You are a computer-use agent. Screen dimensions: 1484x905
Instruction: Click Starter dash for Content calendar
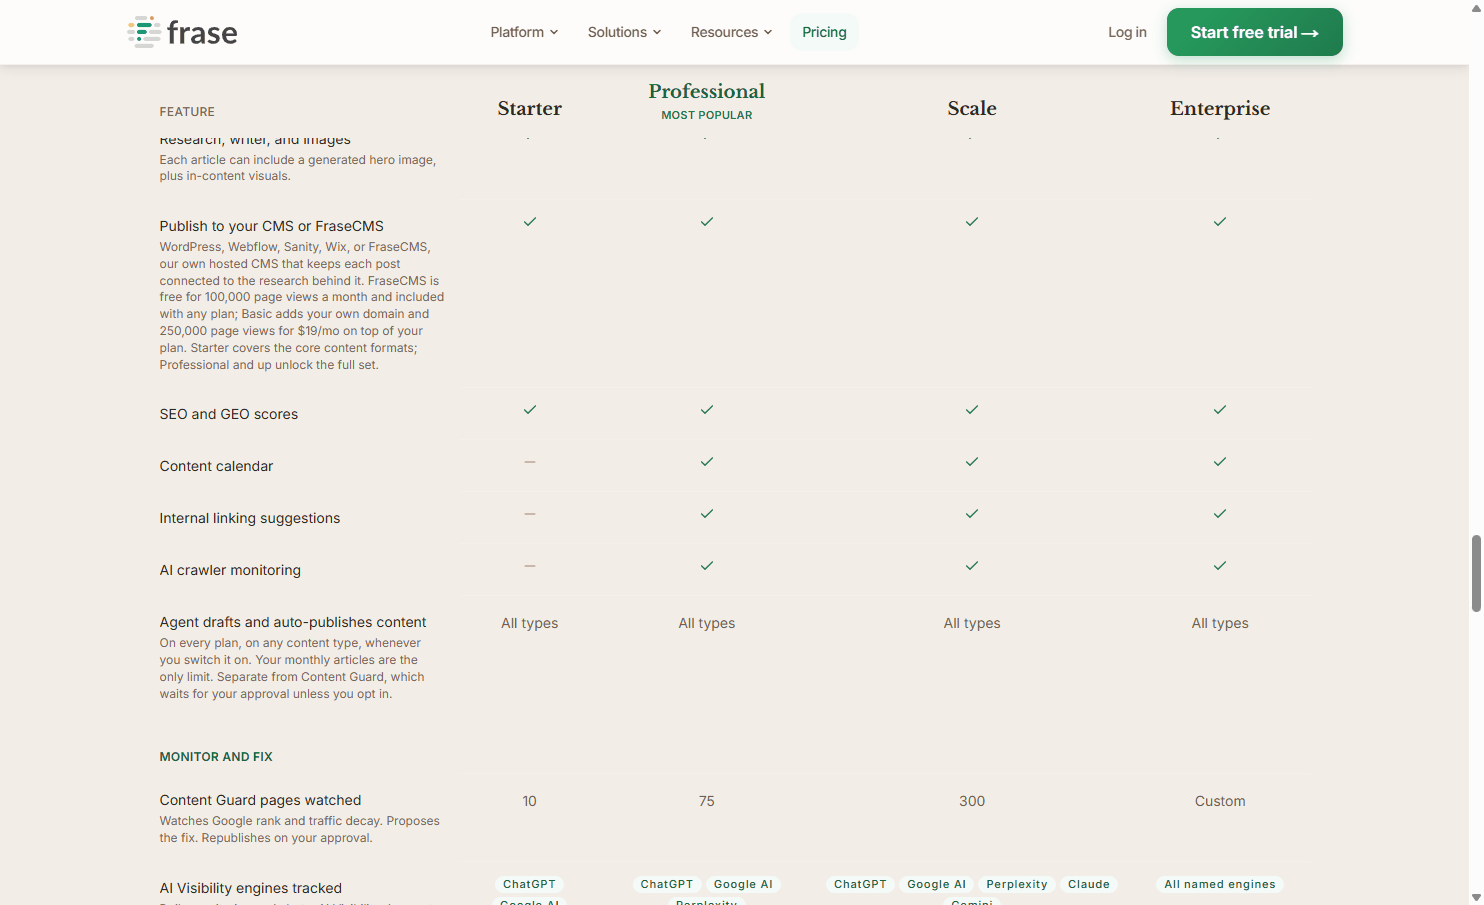[530, 462]
